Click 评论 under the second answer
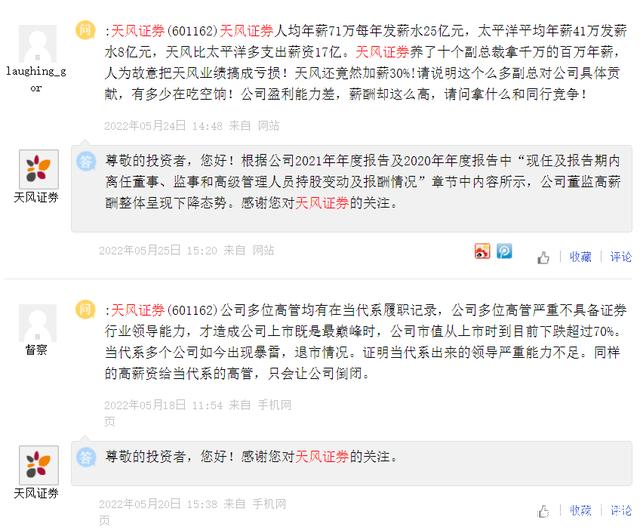The height and width of the screenshot is (530, 640). click(620, 511)
